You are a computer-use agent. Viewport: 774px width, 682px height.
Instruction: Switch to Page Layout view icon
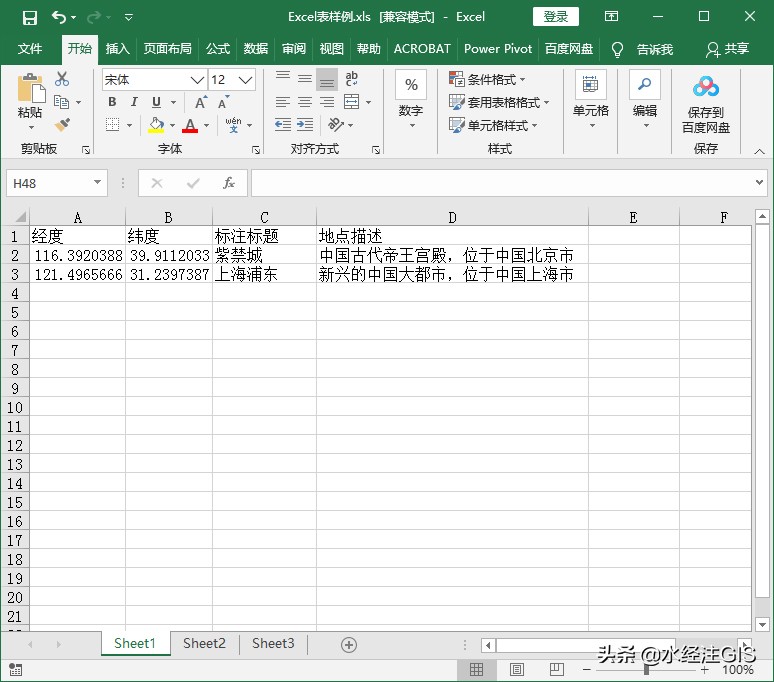coord(517,670)
